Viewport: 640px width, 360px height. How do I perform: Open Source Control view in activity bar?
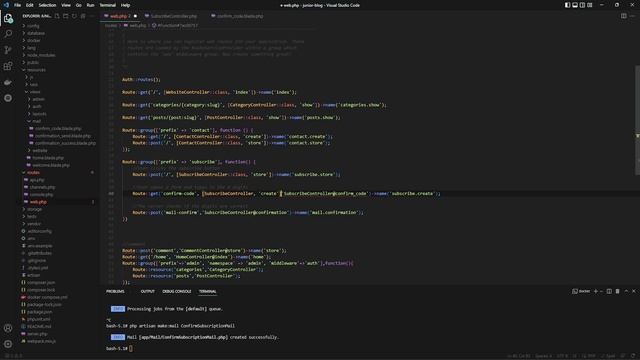click(x=8, y=50)
